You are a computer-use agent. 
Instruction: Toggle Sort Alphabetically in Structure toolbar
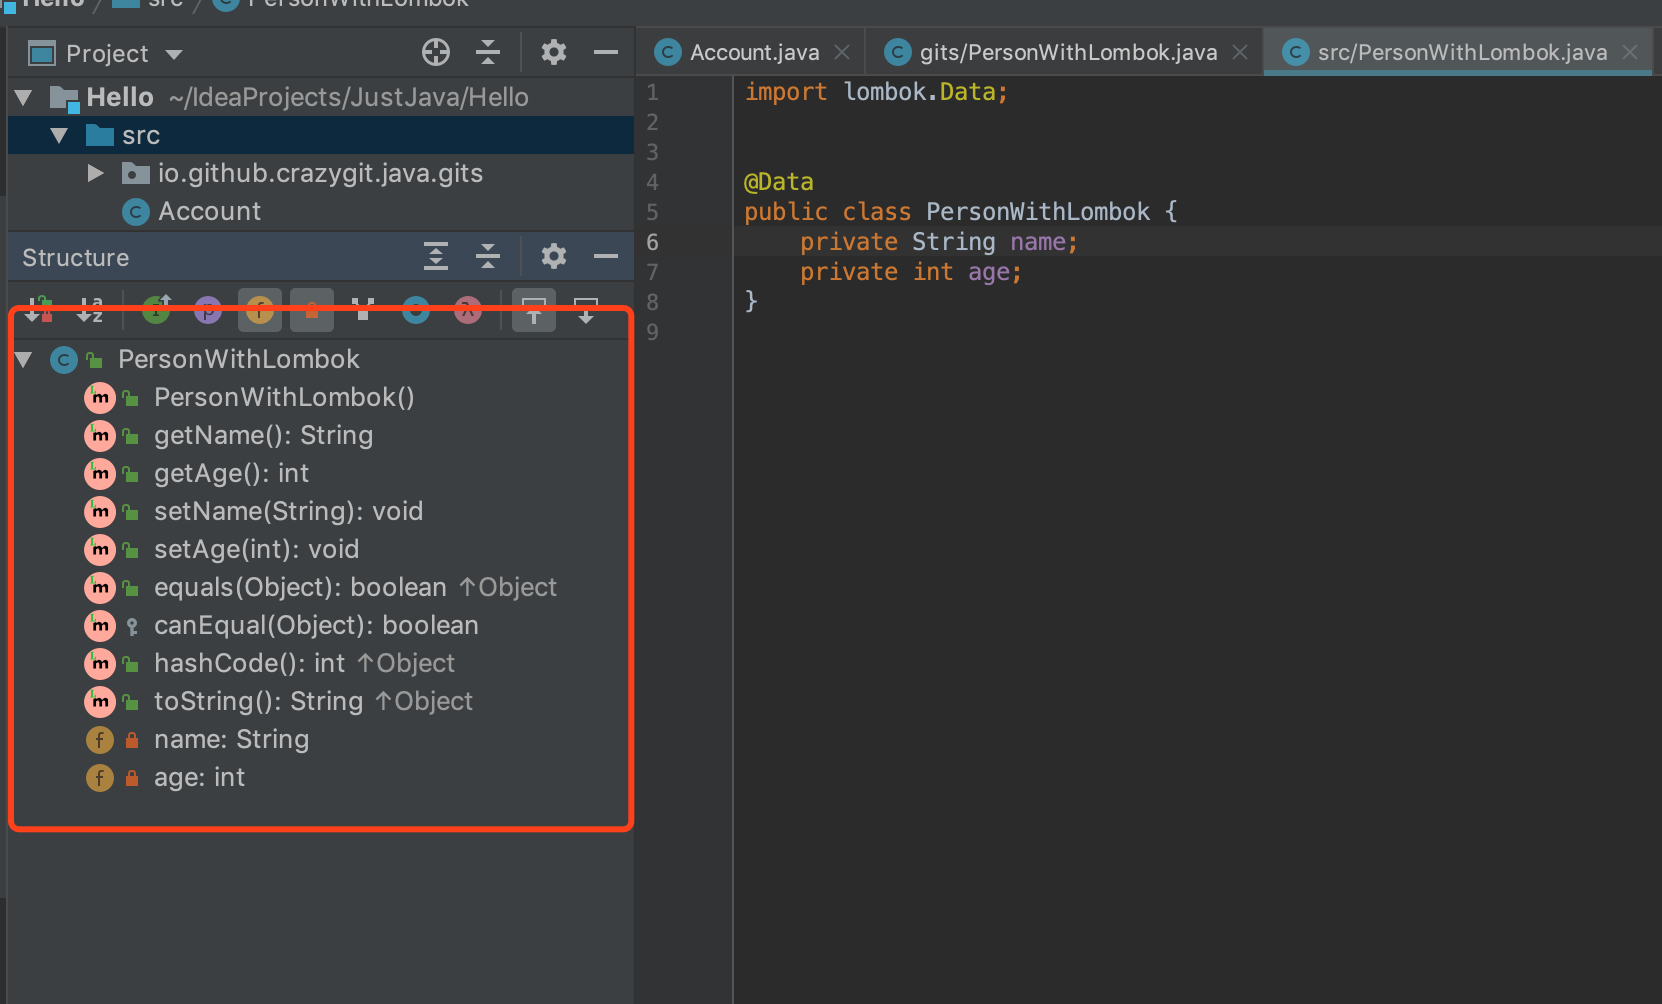[x=90, y=310]
